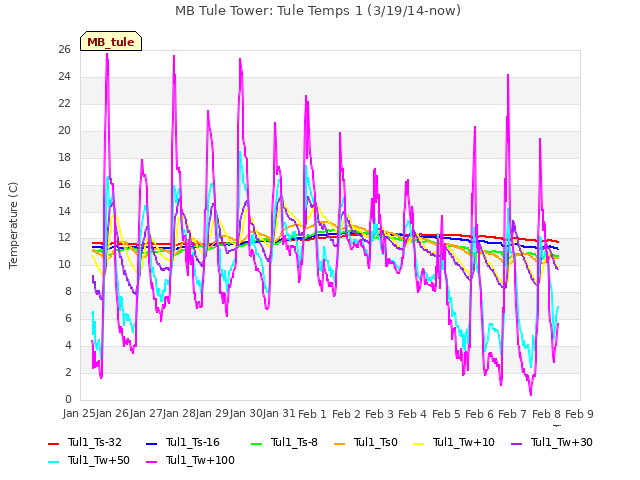Click the 22 y-axis tick value
The image size is (640, 480).
click(x=64, y=104)
